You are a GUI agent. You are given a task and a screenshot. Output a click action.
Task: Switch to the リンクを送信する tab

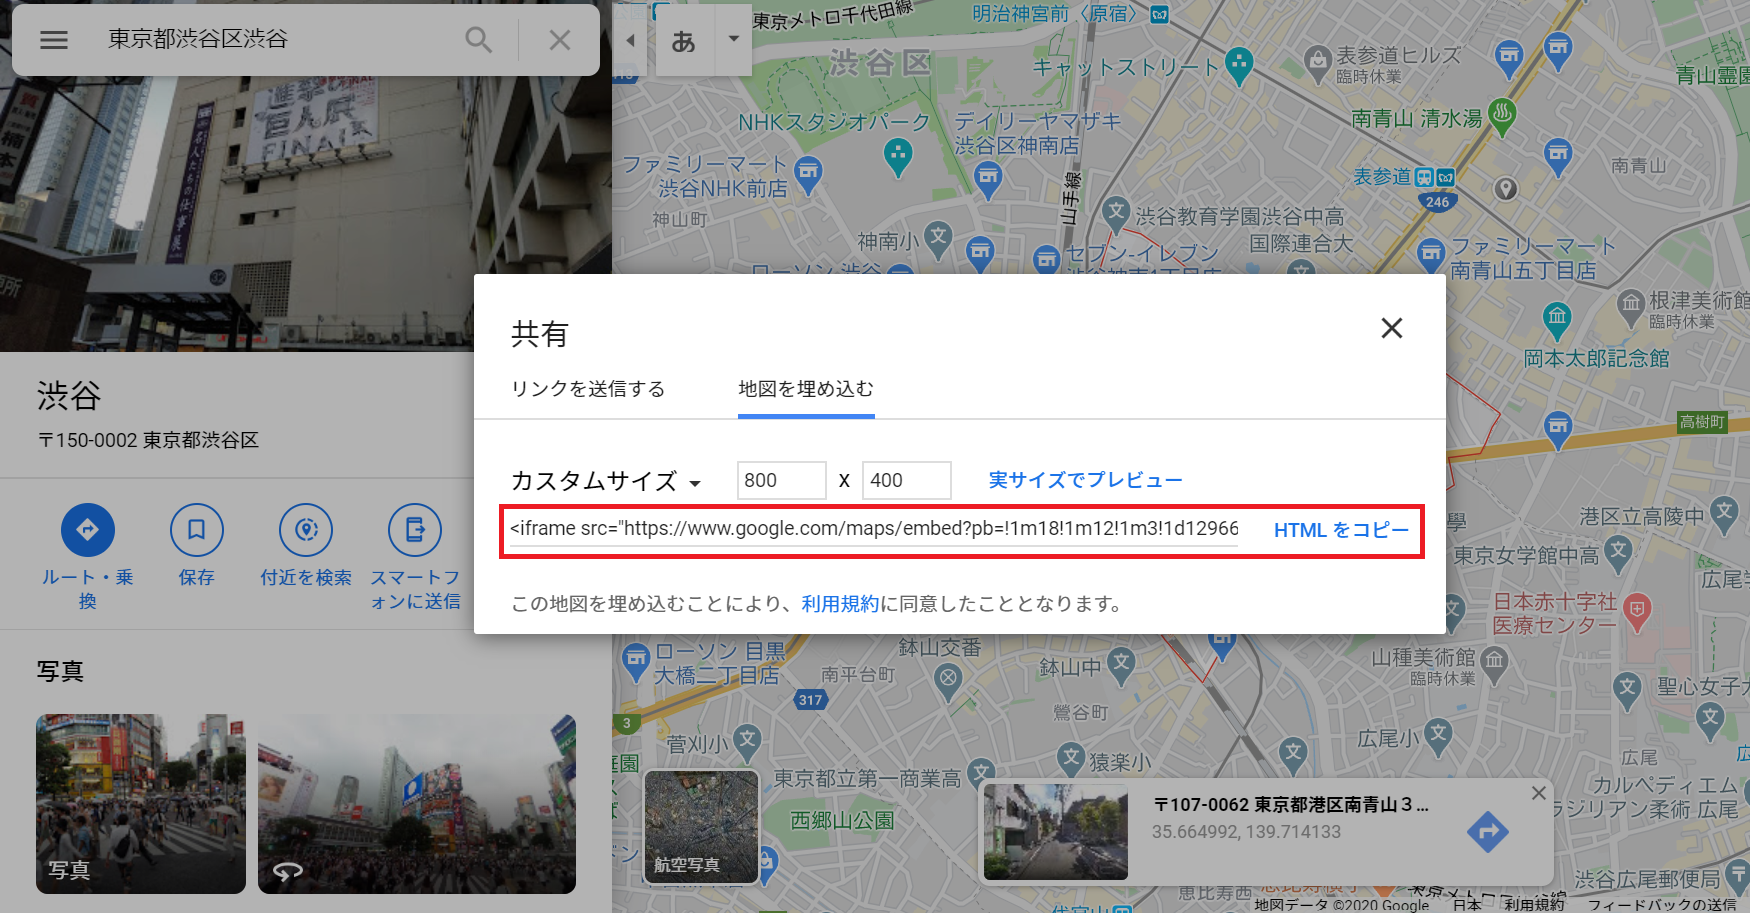[588, 389]
